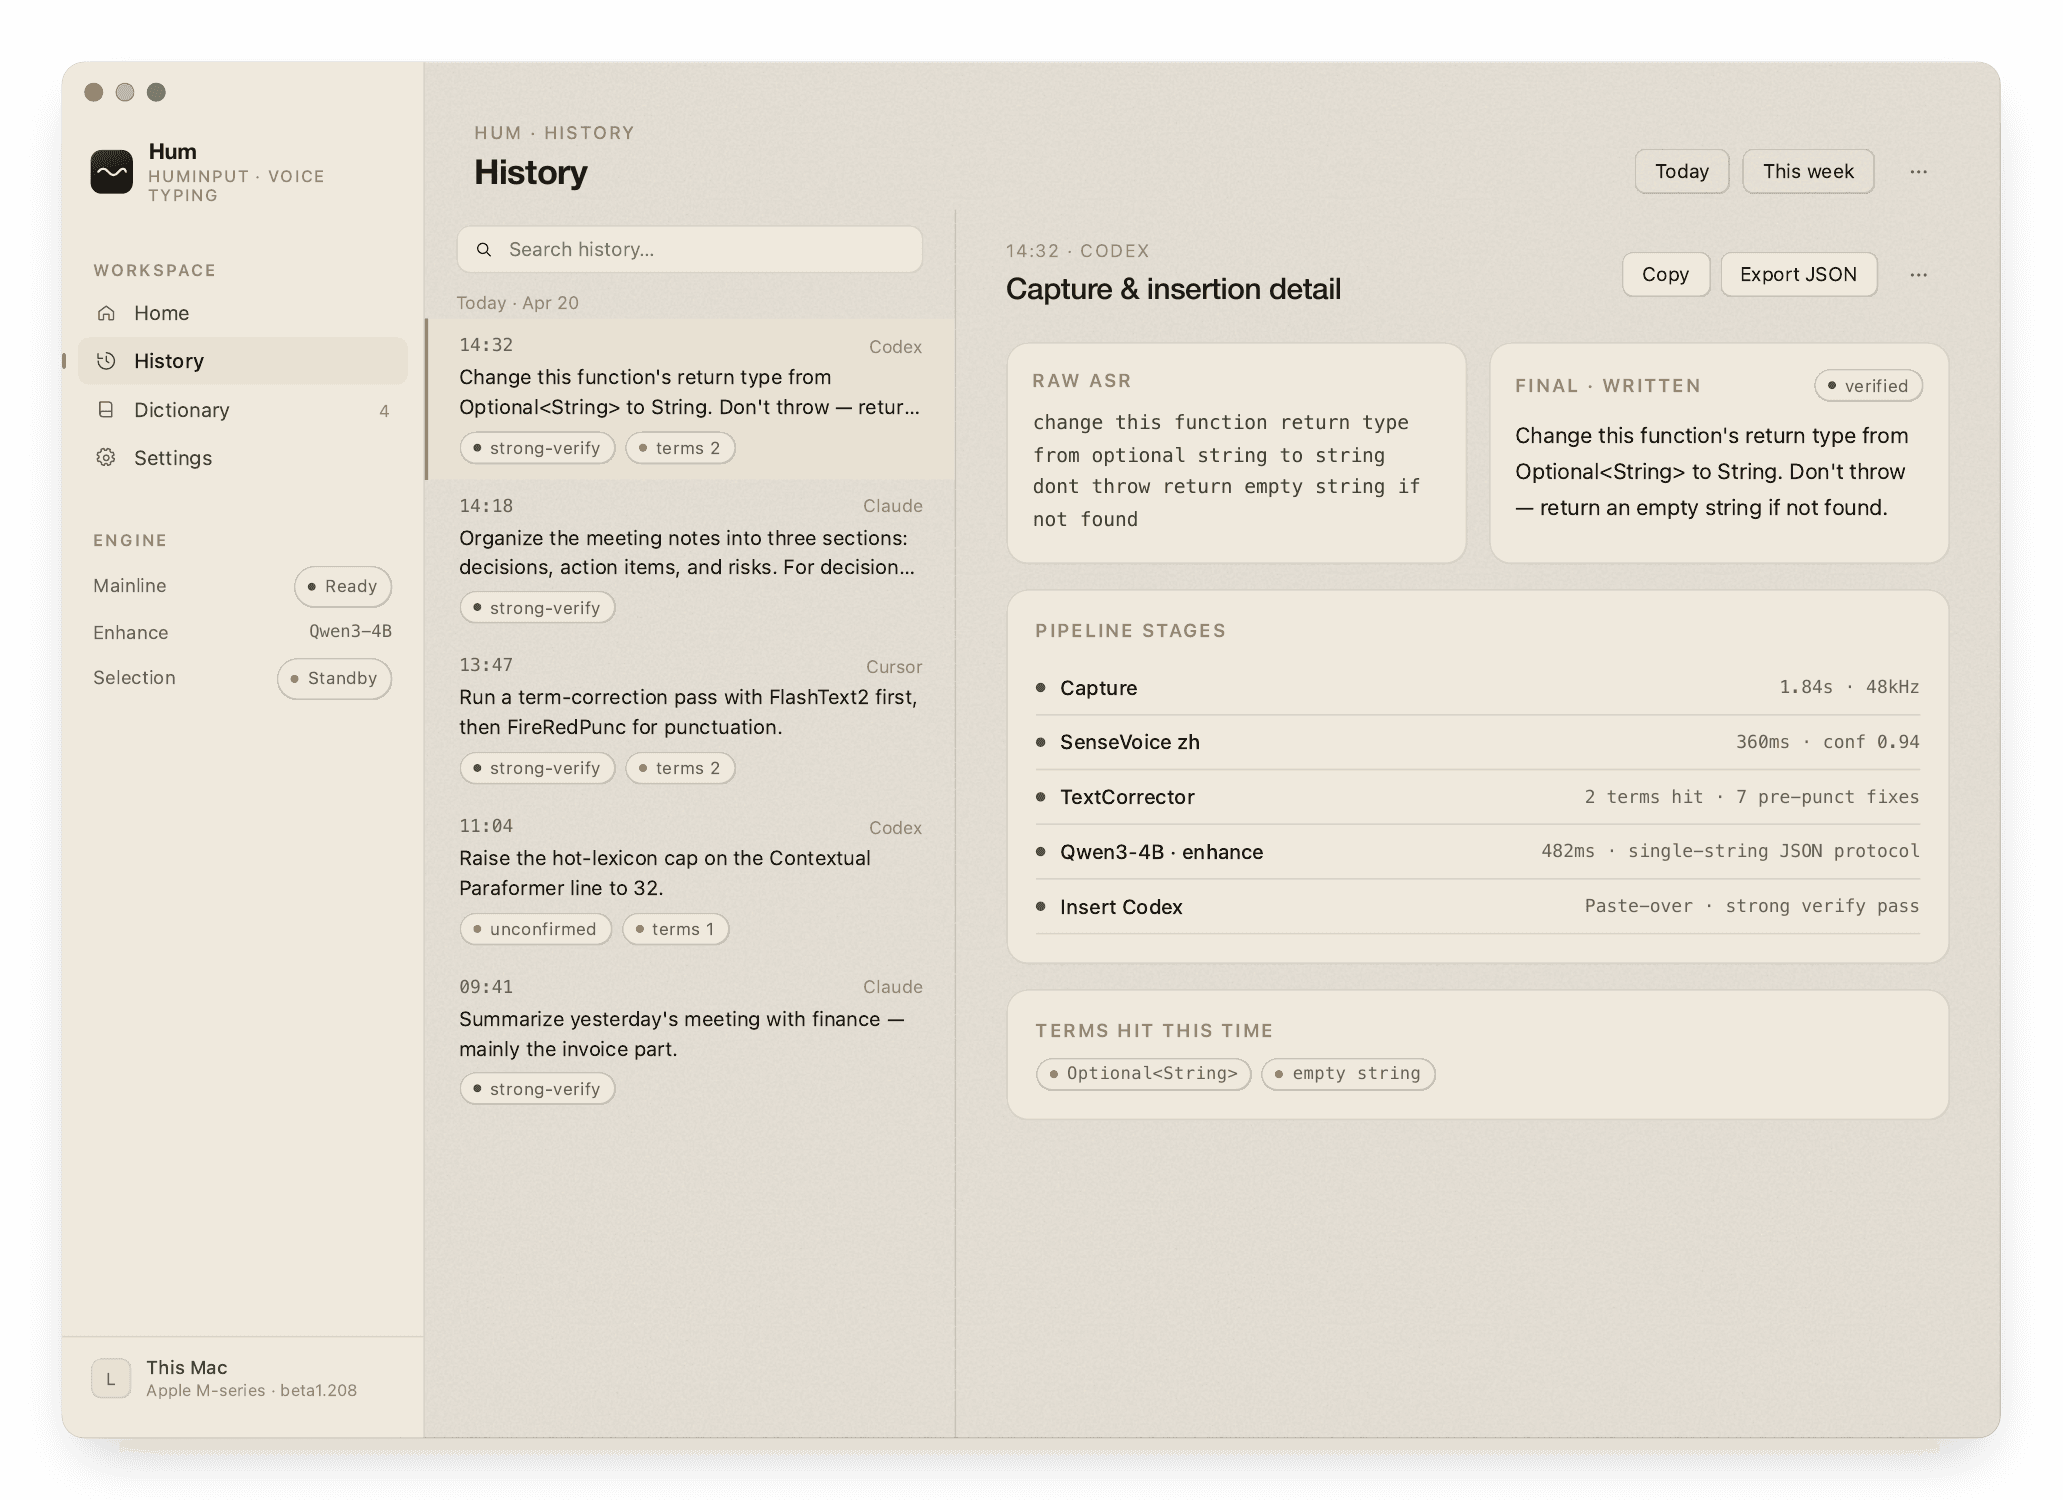This screenshot has height=1500, width=2063.
Task: Click the Optional<String> term chip
Action: coord(1143,1074)
